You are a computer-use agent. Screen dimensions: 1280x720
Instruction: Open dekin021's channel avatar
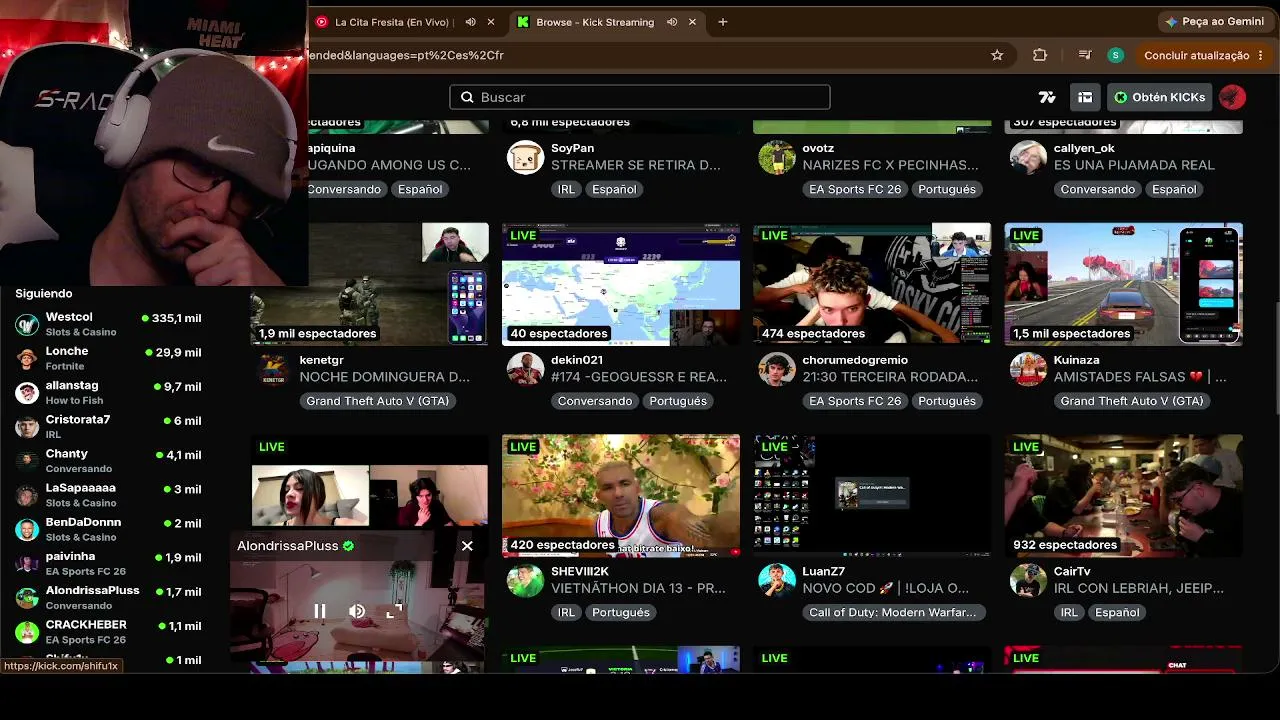(x=525, y=368)
